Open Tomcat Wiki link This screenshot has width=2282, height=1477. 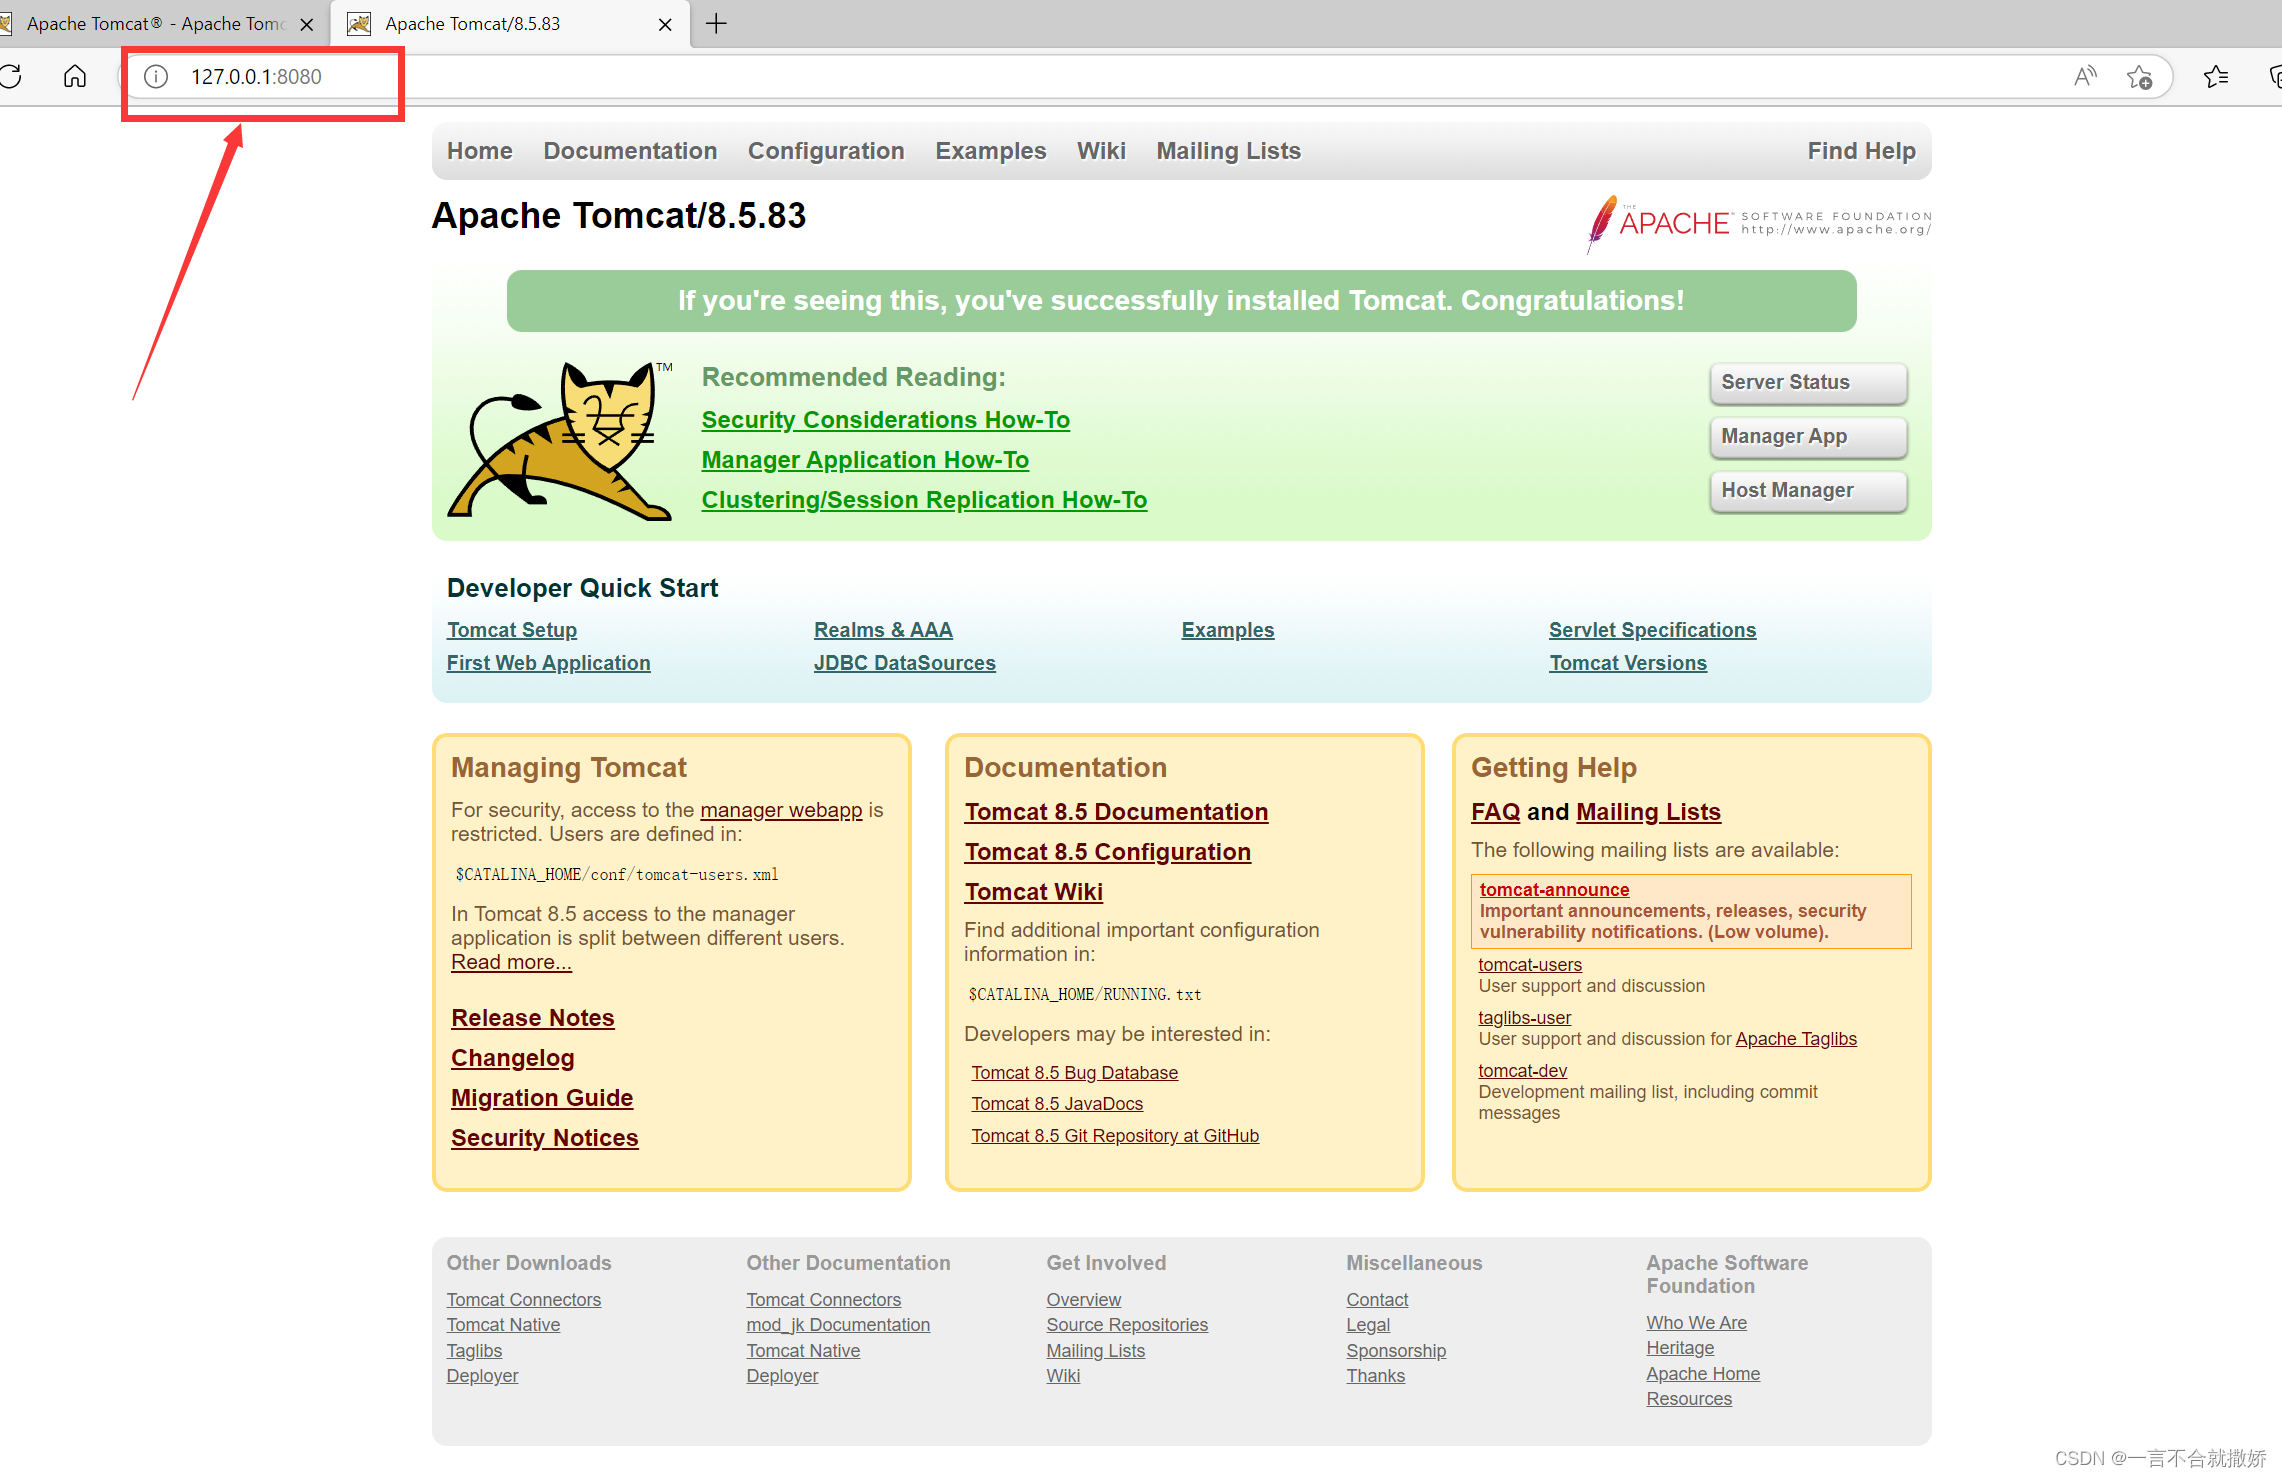(1034, 892)
